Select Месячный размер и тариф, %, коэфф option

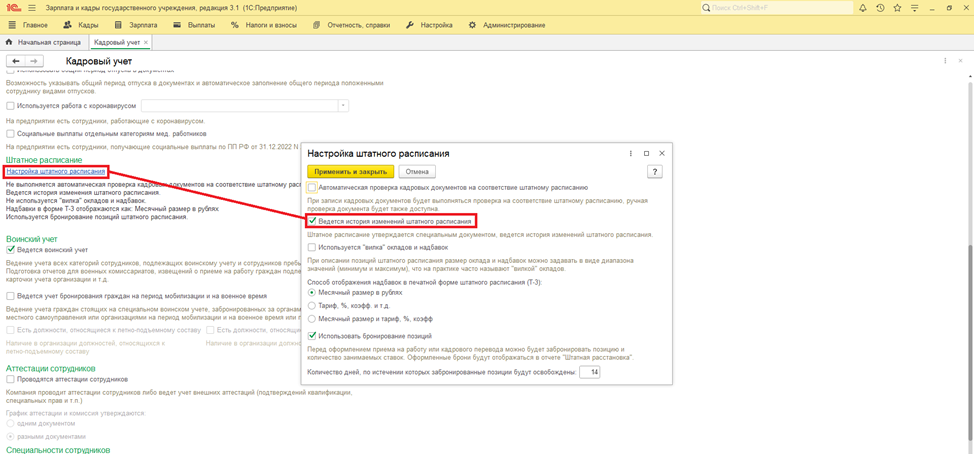(x=312, y=319)
